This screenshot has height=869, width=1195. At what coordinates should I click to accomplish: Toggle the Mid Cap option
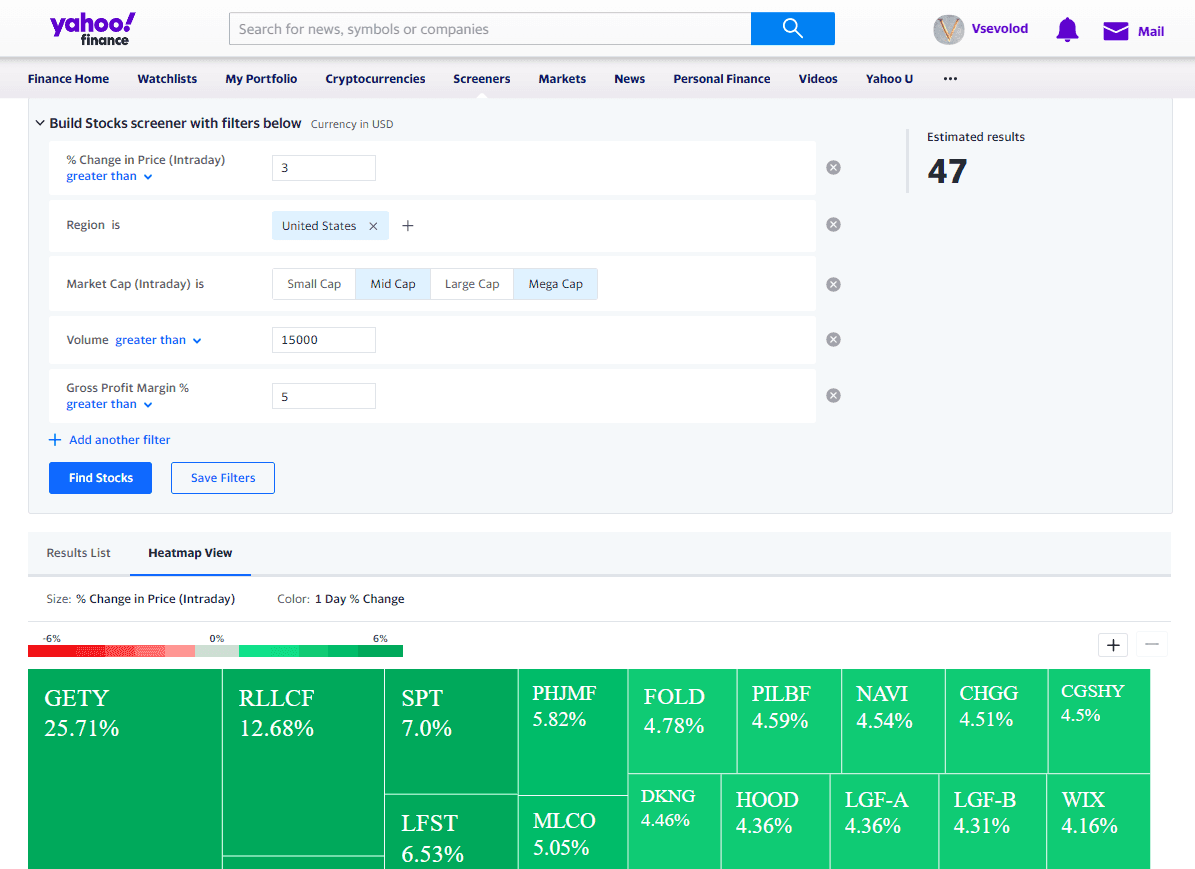pyautogui.click(x=393, y=284)
